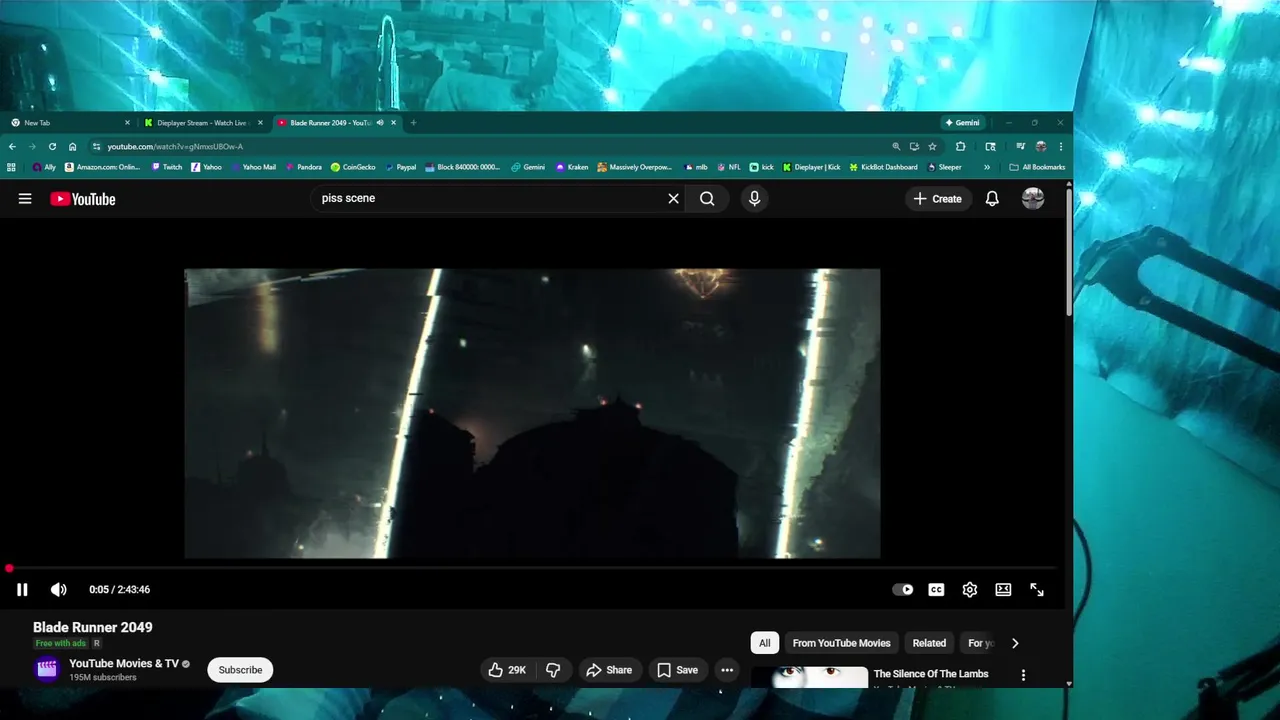Select the All filter chip
The width and height of the screenshot is (1280, 720).
pyautogui.click(x=765, y=643)
